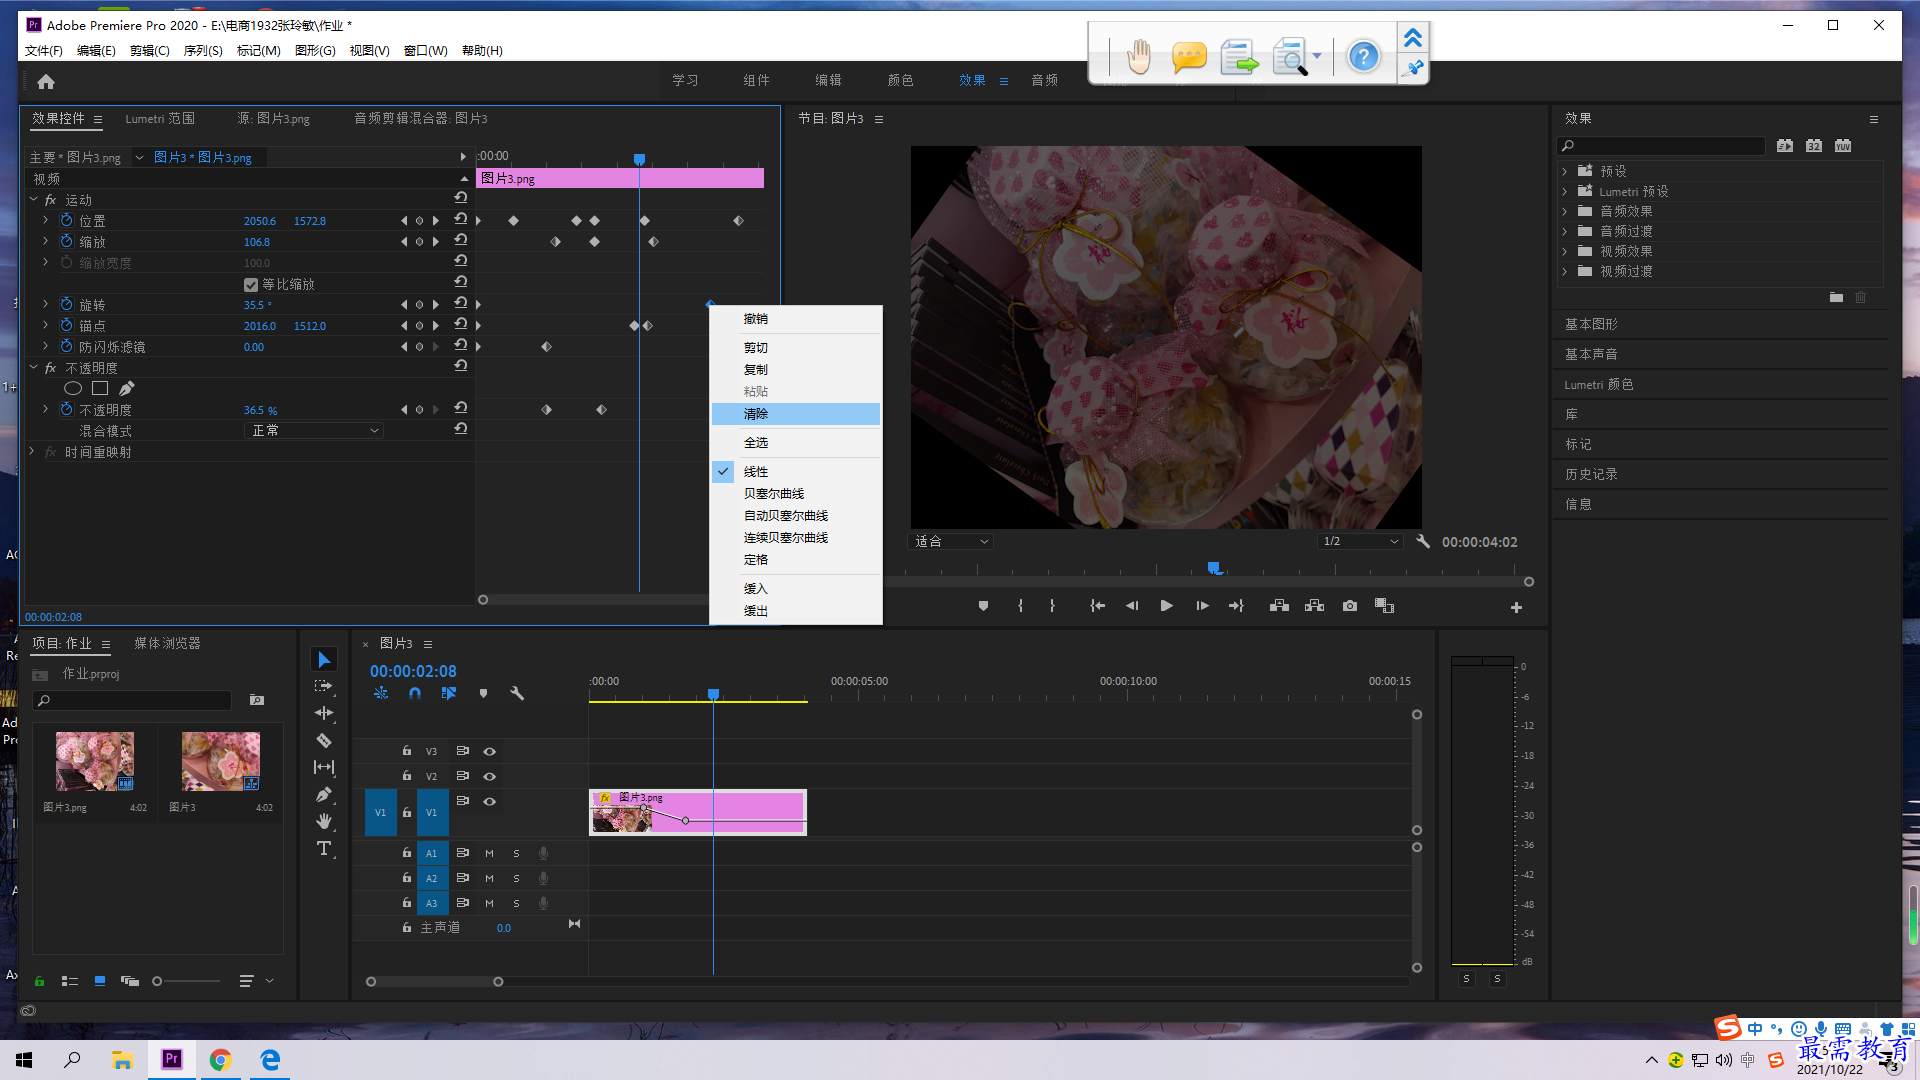Toggle Rotation animation stopwatch

66,304
